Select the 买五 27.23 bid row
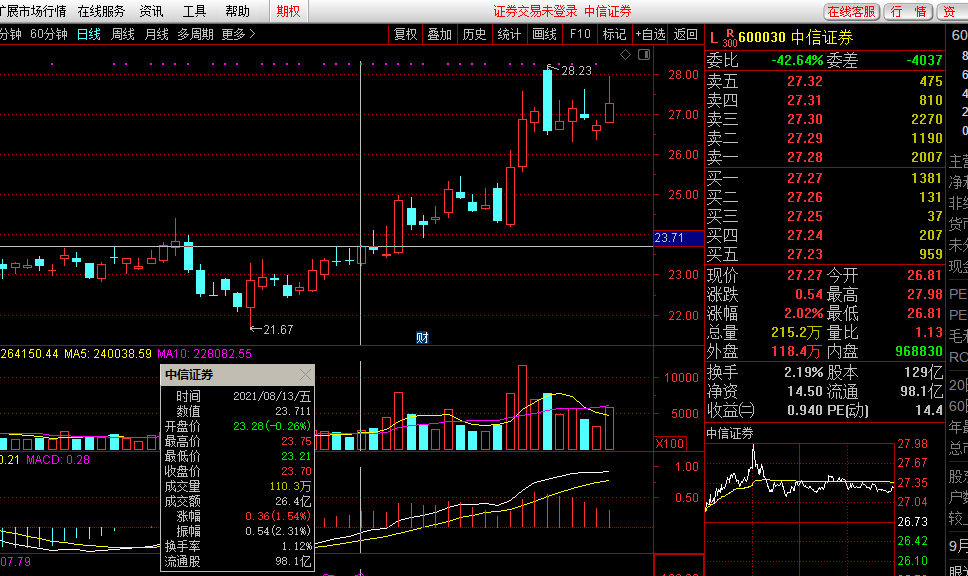968x576 pixels. [825, 254]
